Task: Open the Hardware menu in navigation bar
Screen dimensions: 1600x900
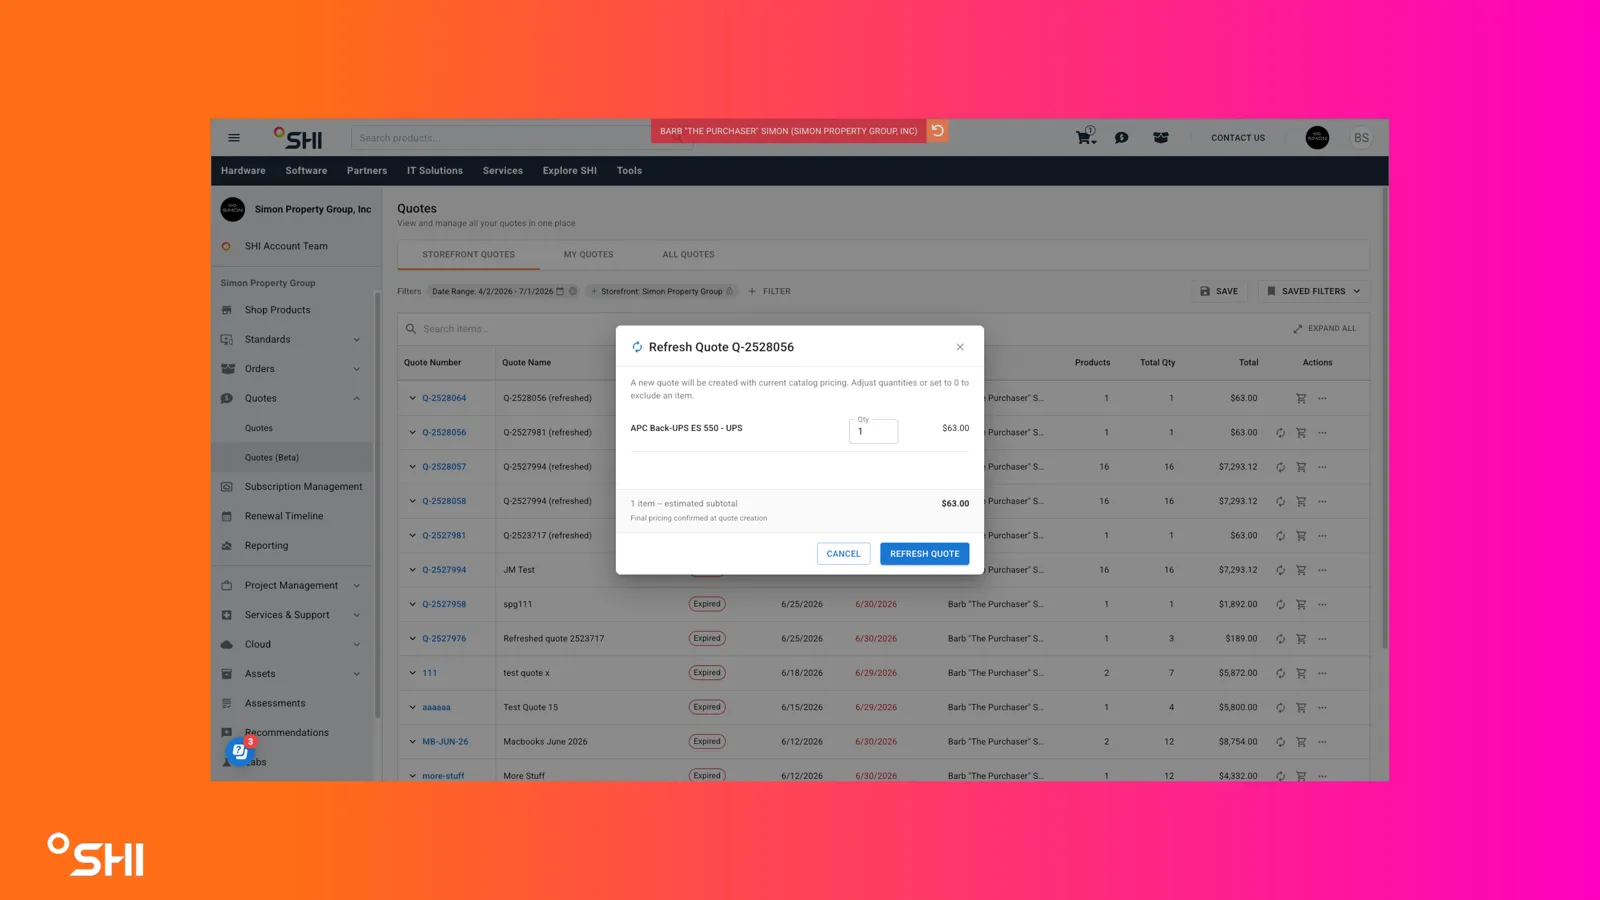Action: coord(243,171)
